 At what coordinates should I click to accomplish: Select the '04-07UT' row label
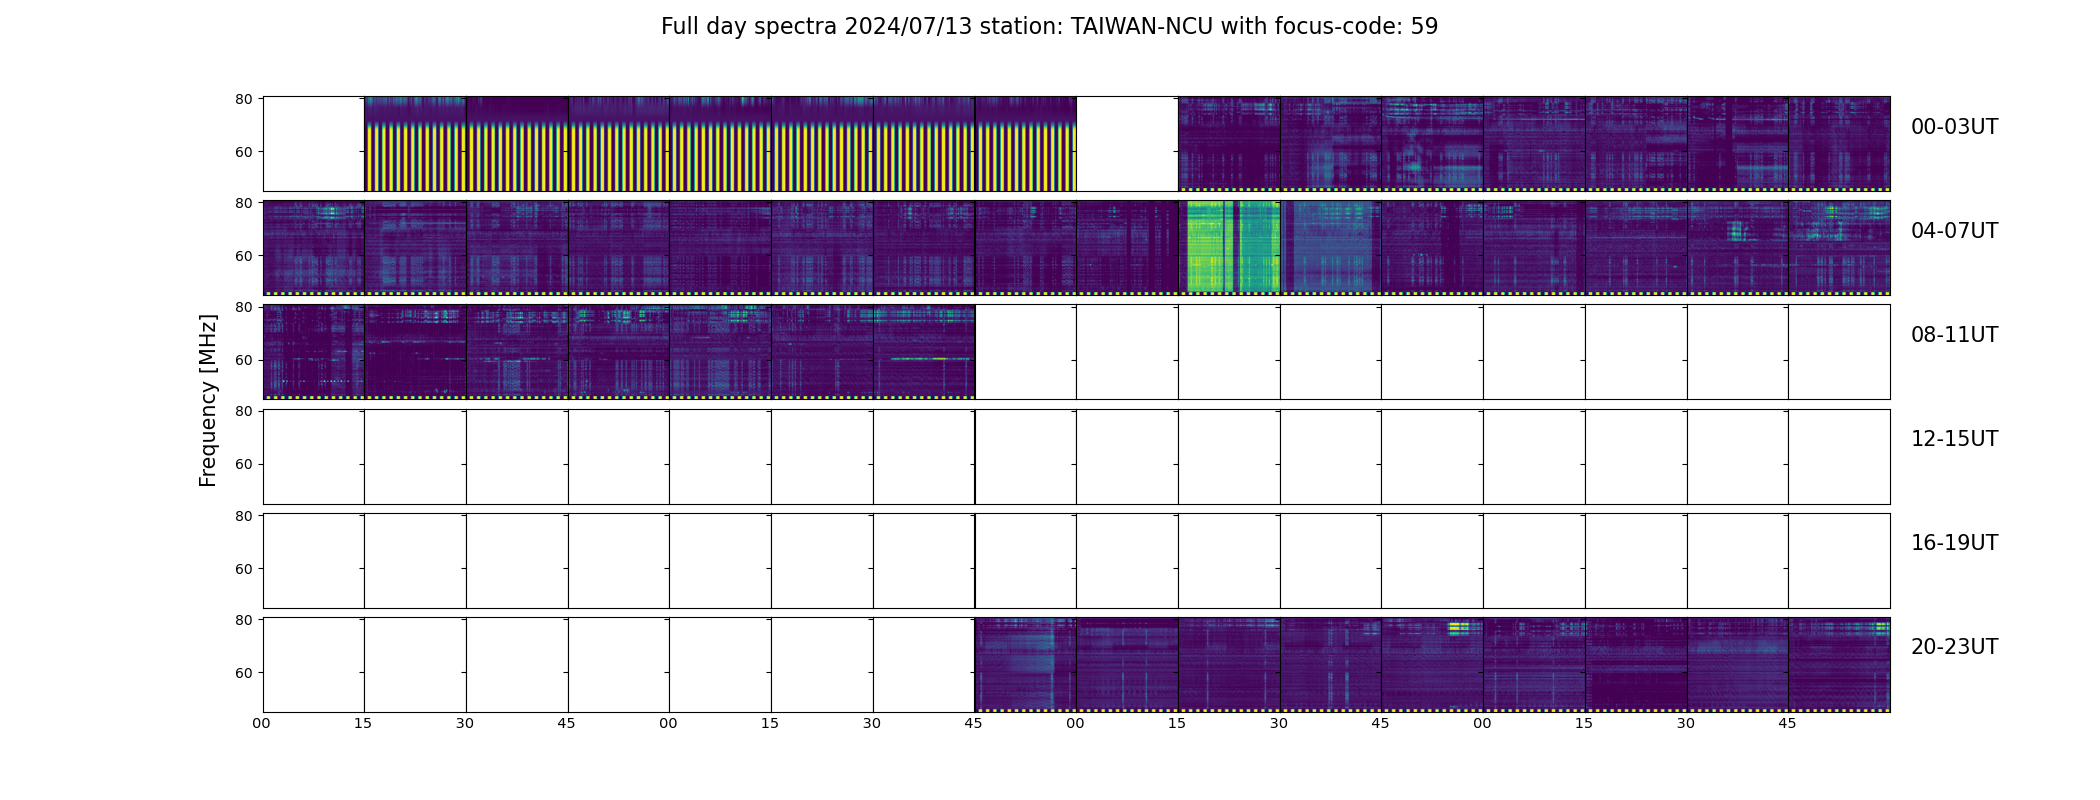[x=1954, y=231]
